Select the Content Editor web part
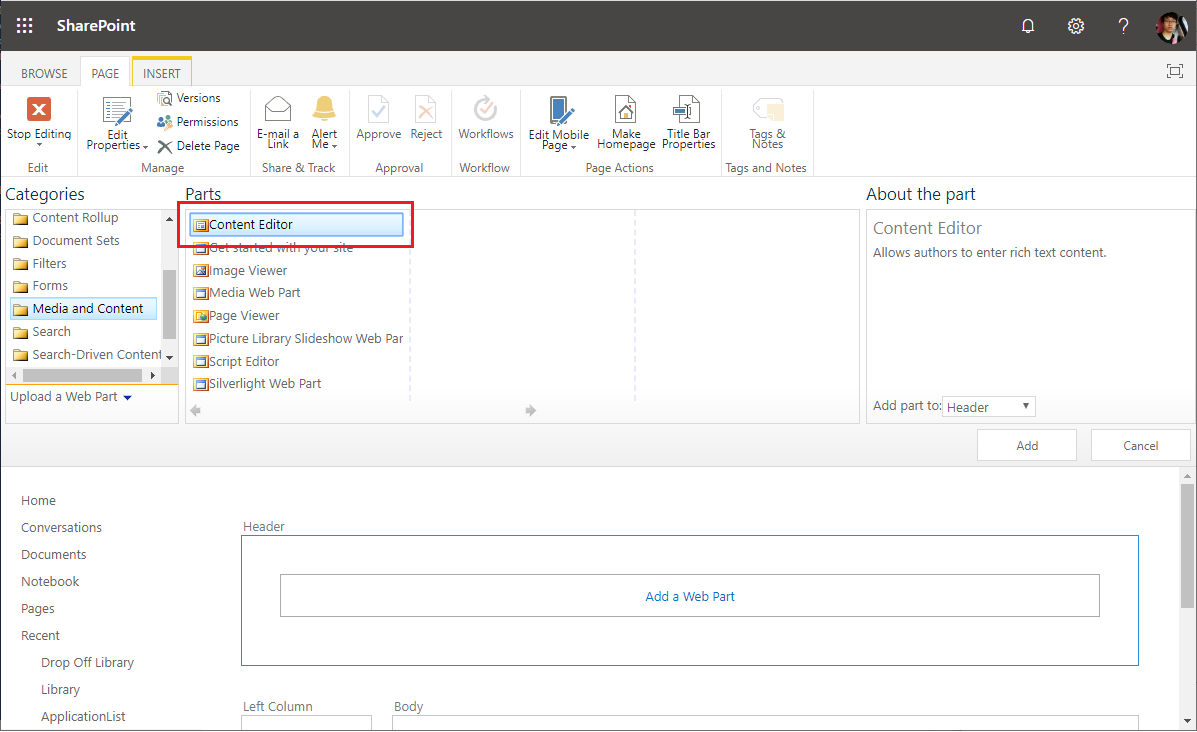 pyautogui.click(x=296, y=224)
